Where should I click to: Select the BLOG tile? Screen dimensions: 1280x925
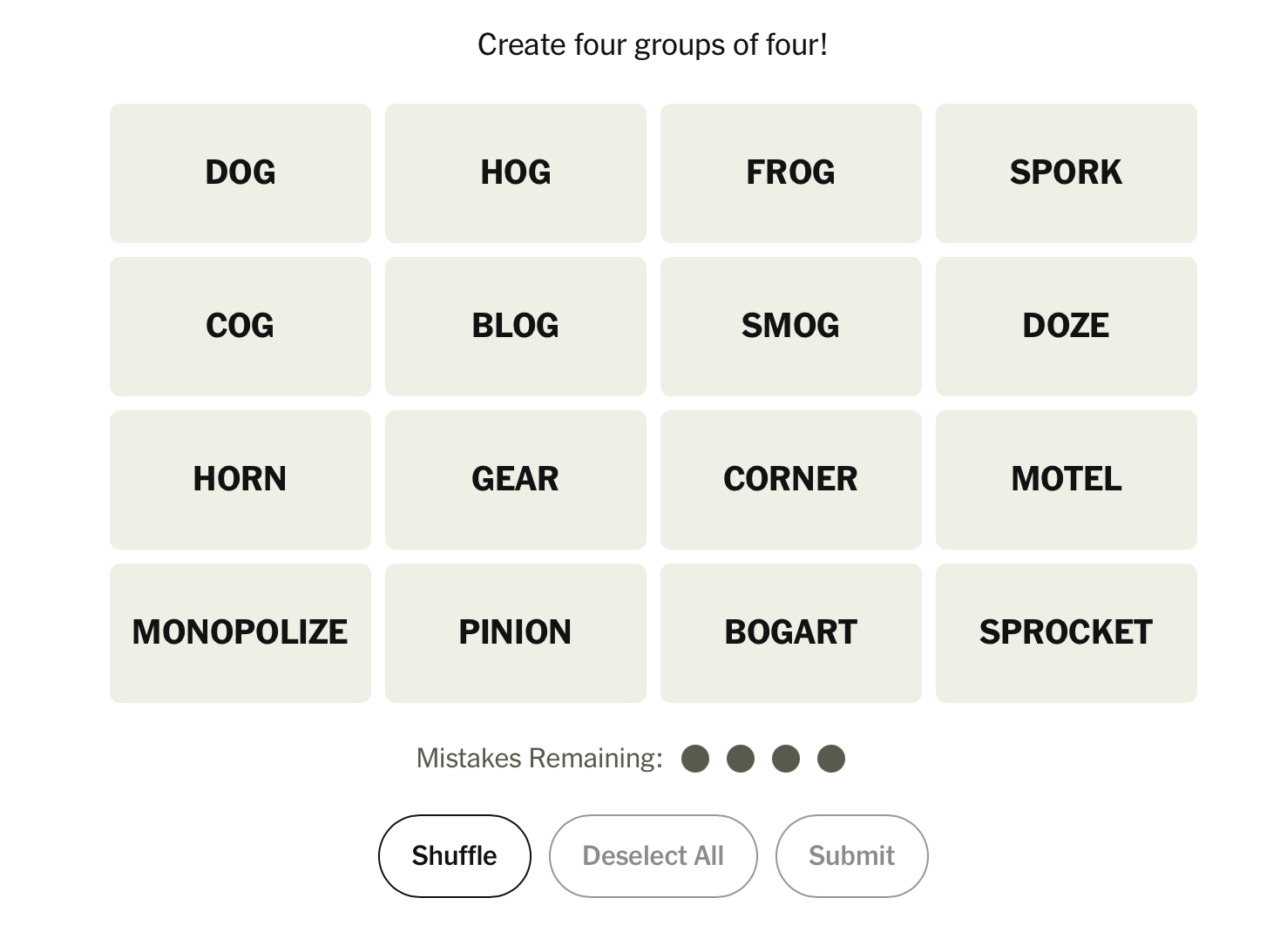tap(515, 326)
